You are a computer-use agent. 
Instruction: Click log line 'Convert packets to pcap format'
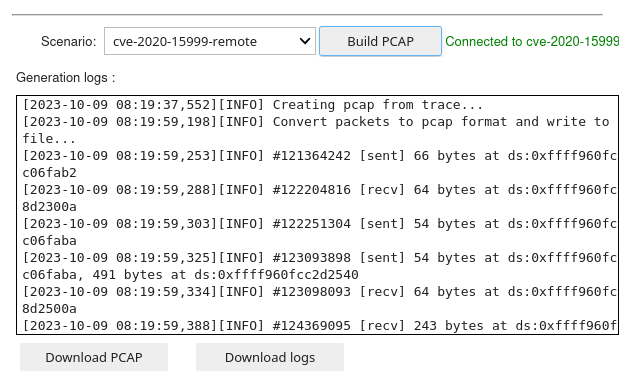[x=316, y=130]
